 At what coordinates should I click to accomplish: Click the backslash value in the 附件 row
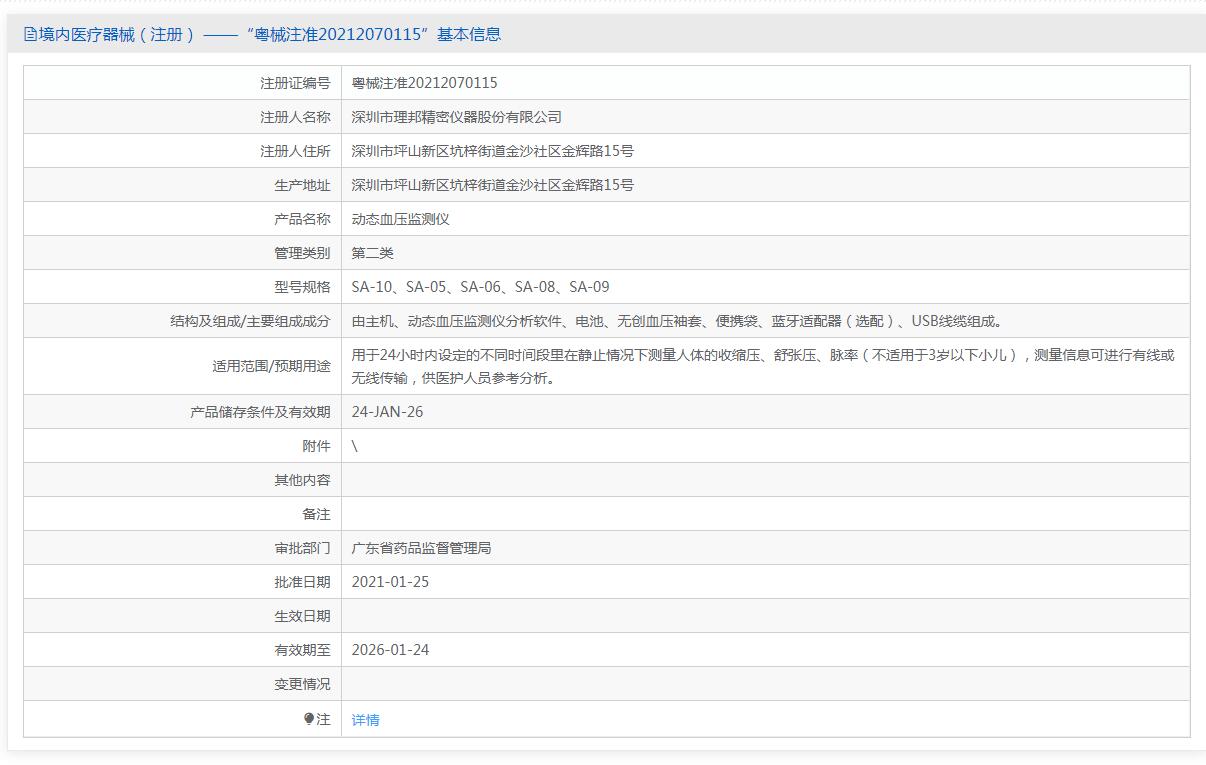(x=355, y=446)
